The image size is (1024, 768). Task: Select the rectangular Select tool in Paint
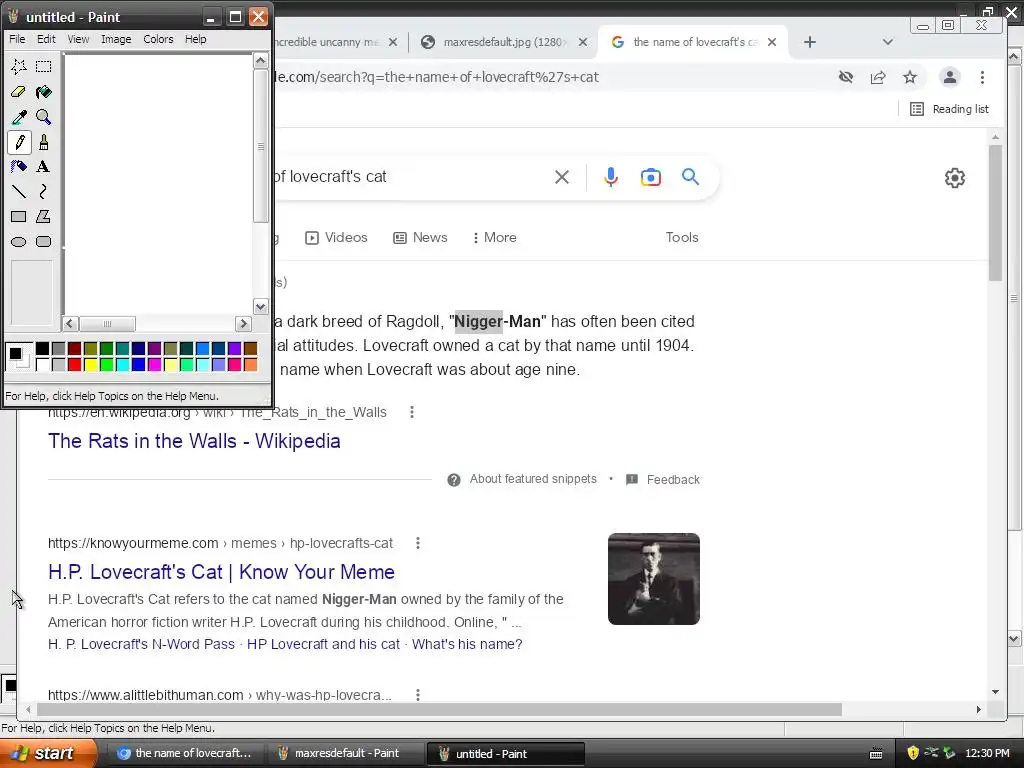click(44, 67)
